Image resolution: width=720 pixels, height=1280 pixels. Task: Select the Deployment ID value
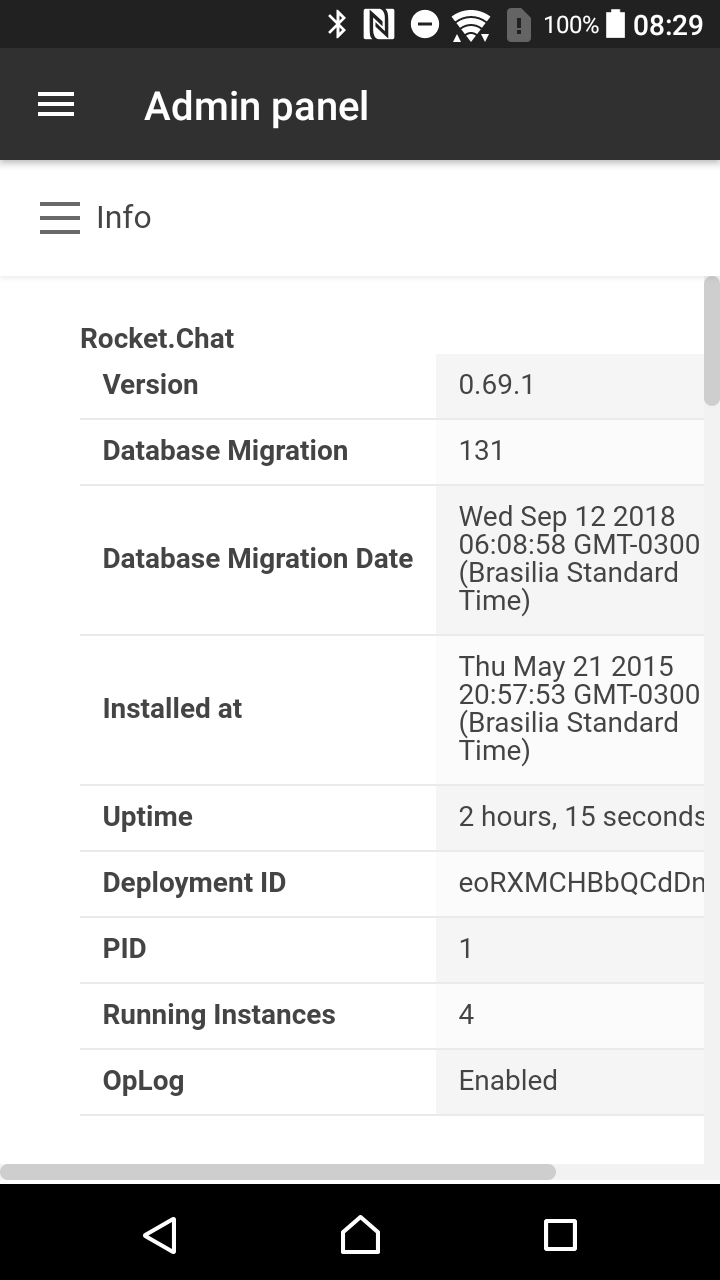tap(581, 882)
